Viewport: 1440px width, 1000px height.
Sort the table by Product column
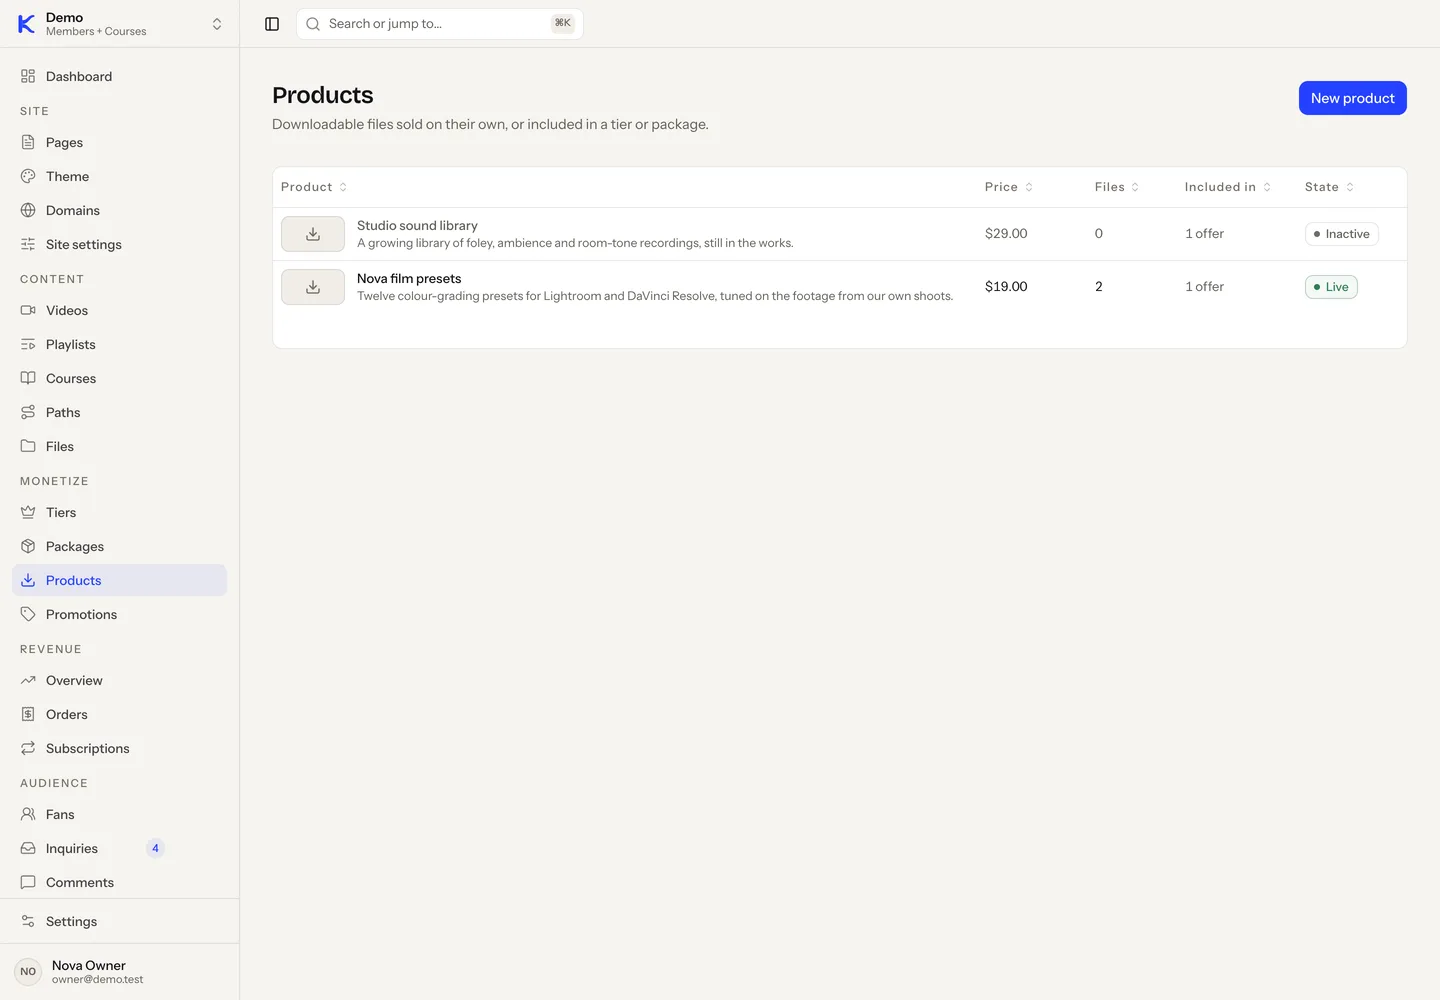click(314, 187)
